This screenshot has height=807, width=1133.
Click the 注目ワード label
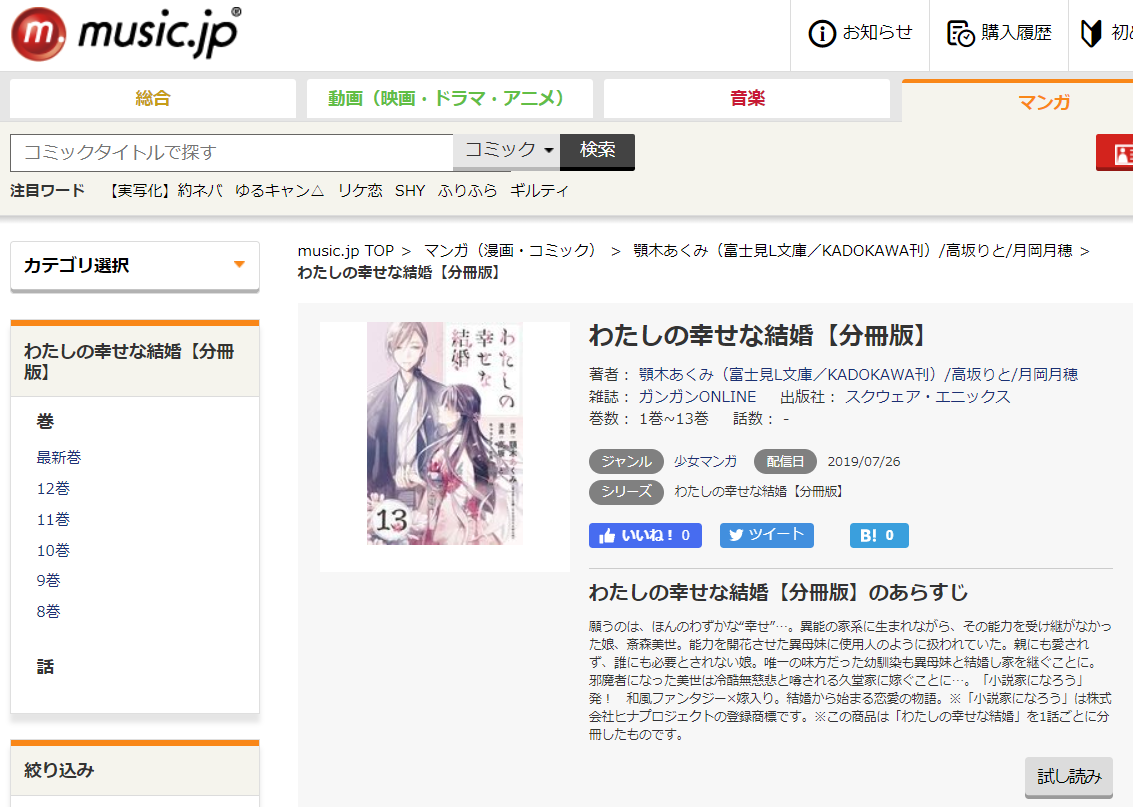click(x=48, y=191)
